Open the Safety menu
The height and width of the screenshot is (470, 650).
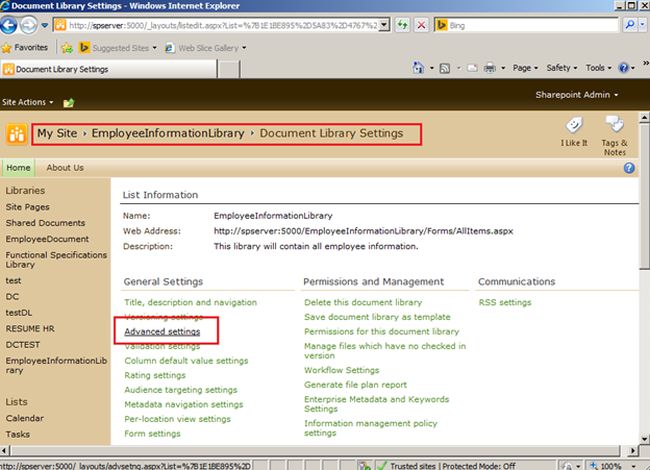[x=562, y=68]
